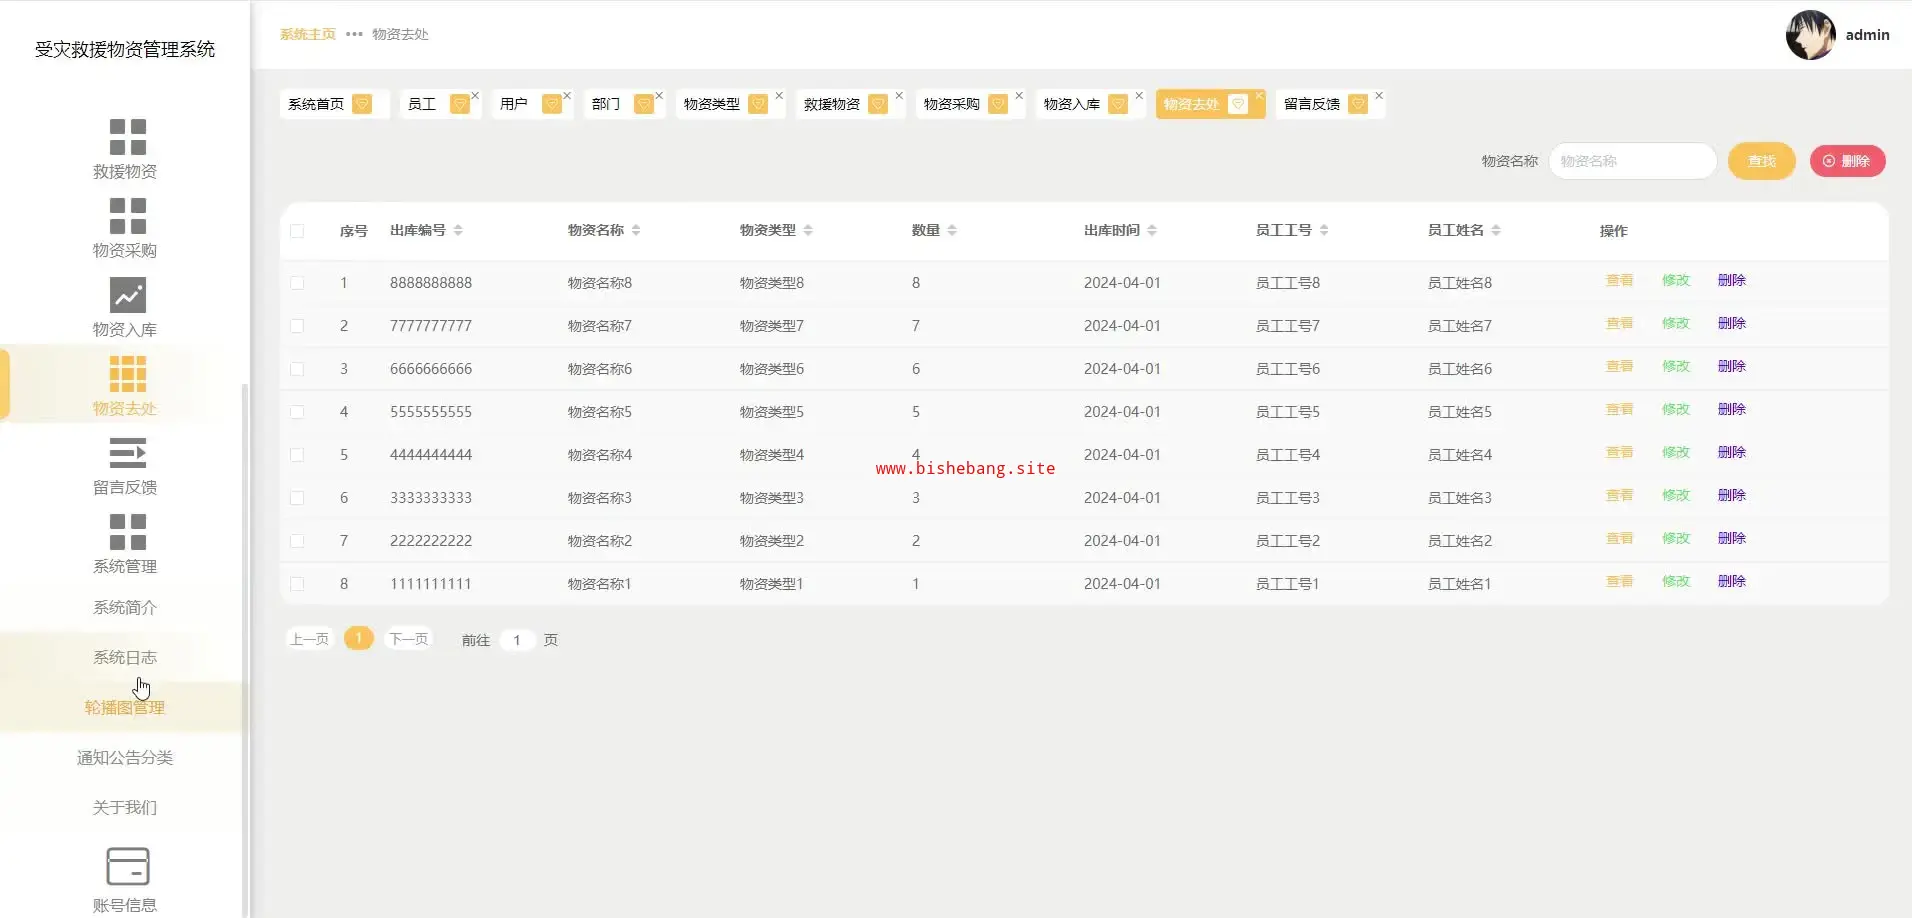The image size is (1912, 918).
Task: Open the 账号信息 card icon
Action: point(127,866)
